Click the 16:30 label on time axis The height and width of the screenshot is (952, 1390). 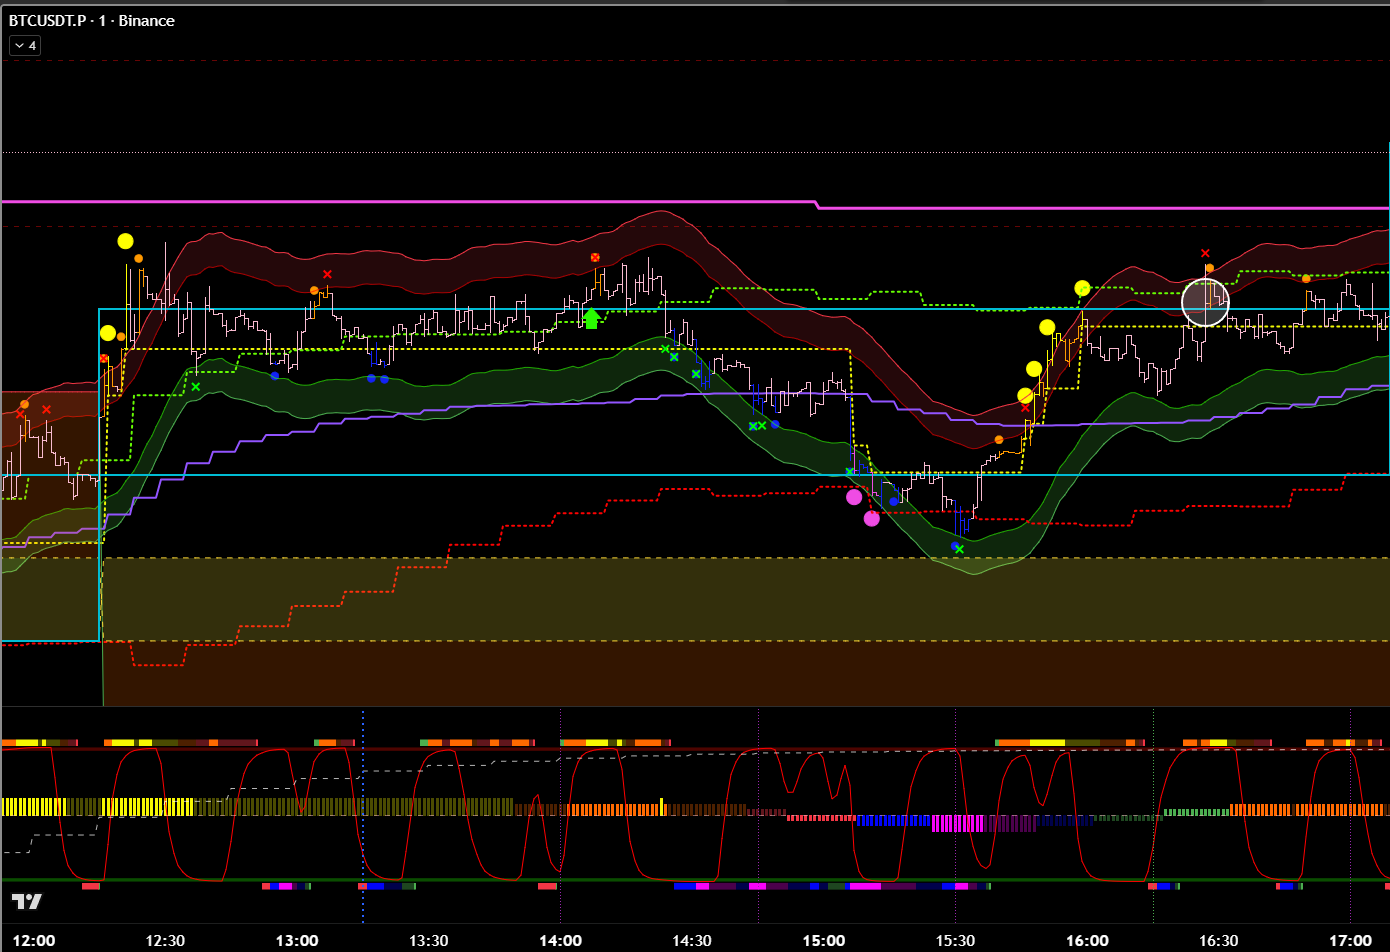point(1218,940)
